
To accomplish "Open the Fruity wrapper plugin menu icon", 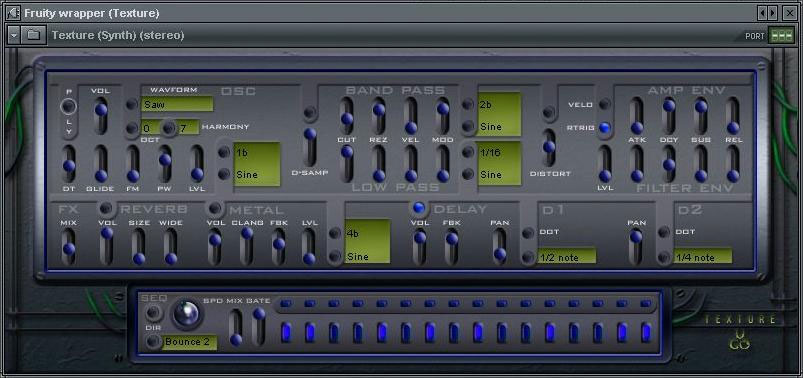I will tap(13, 12).
